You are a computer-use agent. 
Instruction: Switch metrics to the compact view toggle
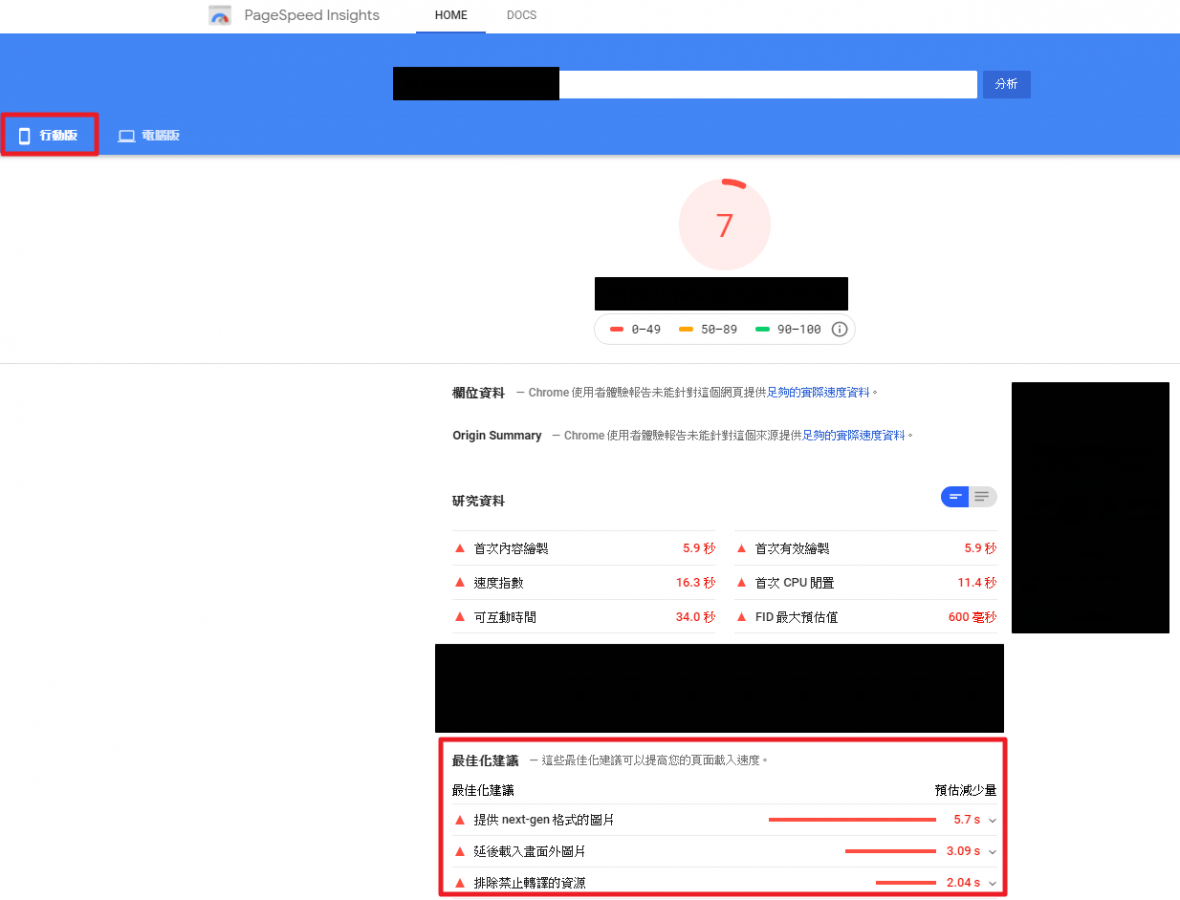955,497
